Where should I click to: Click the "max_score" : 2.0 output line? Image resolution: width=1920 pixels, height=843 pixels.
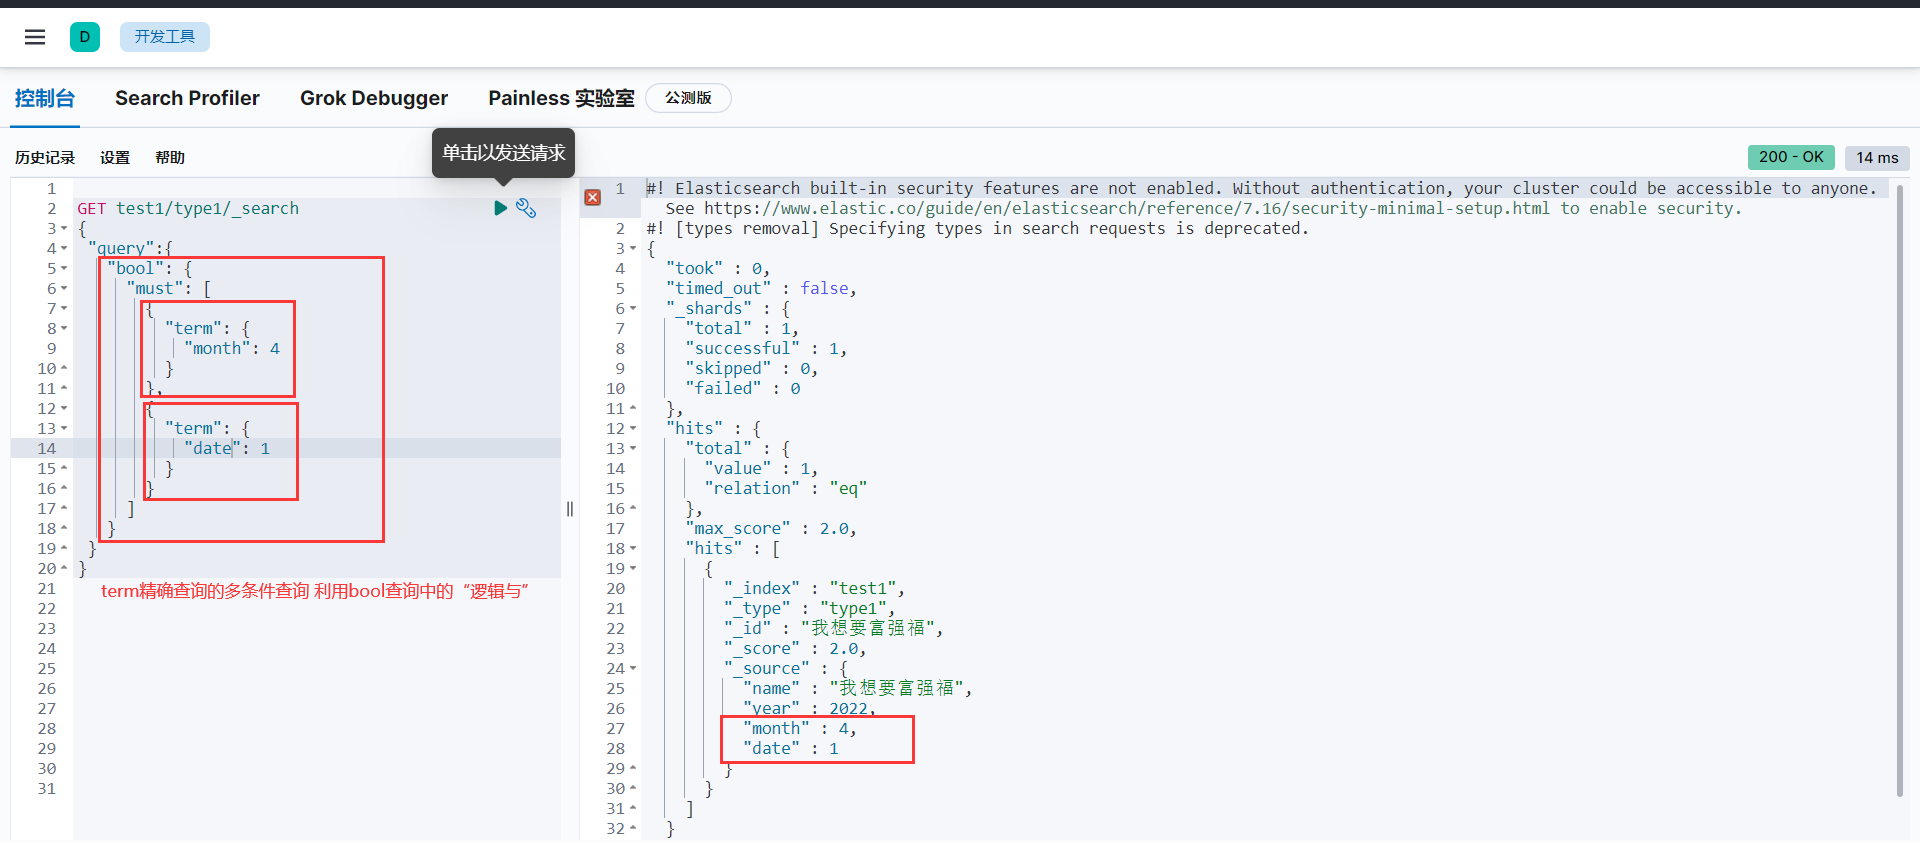[771, 528]
